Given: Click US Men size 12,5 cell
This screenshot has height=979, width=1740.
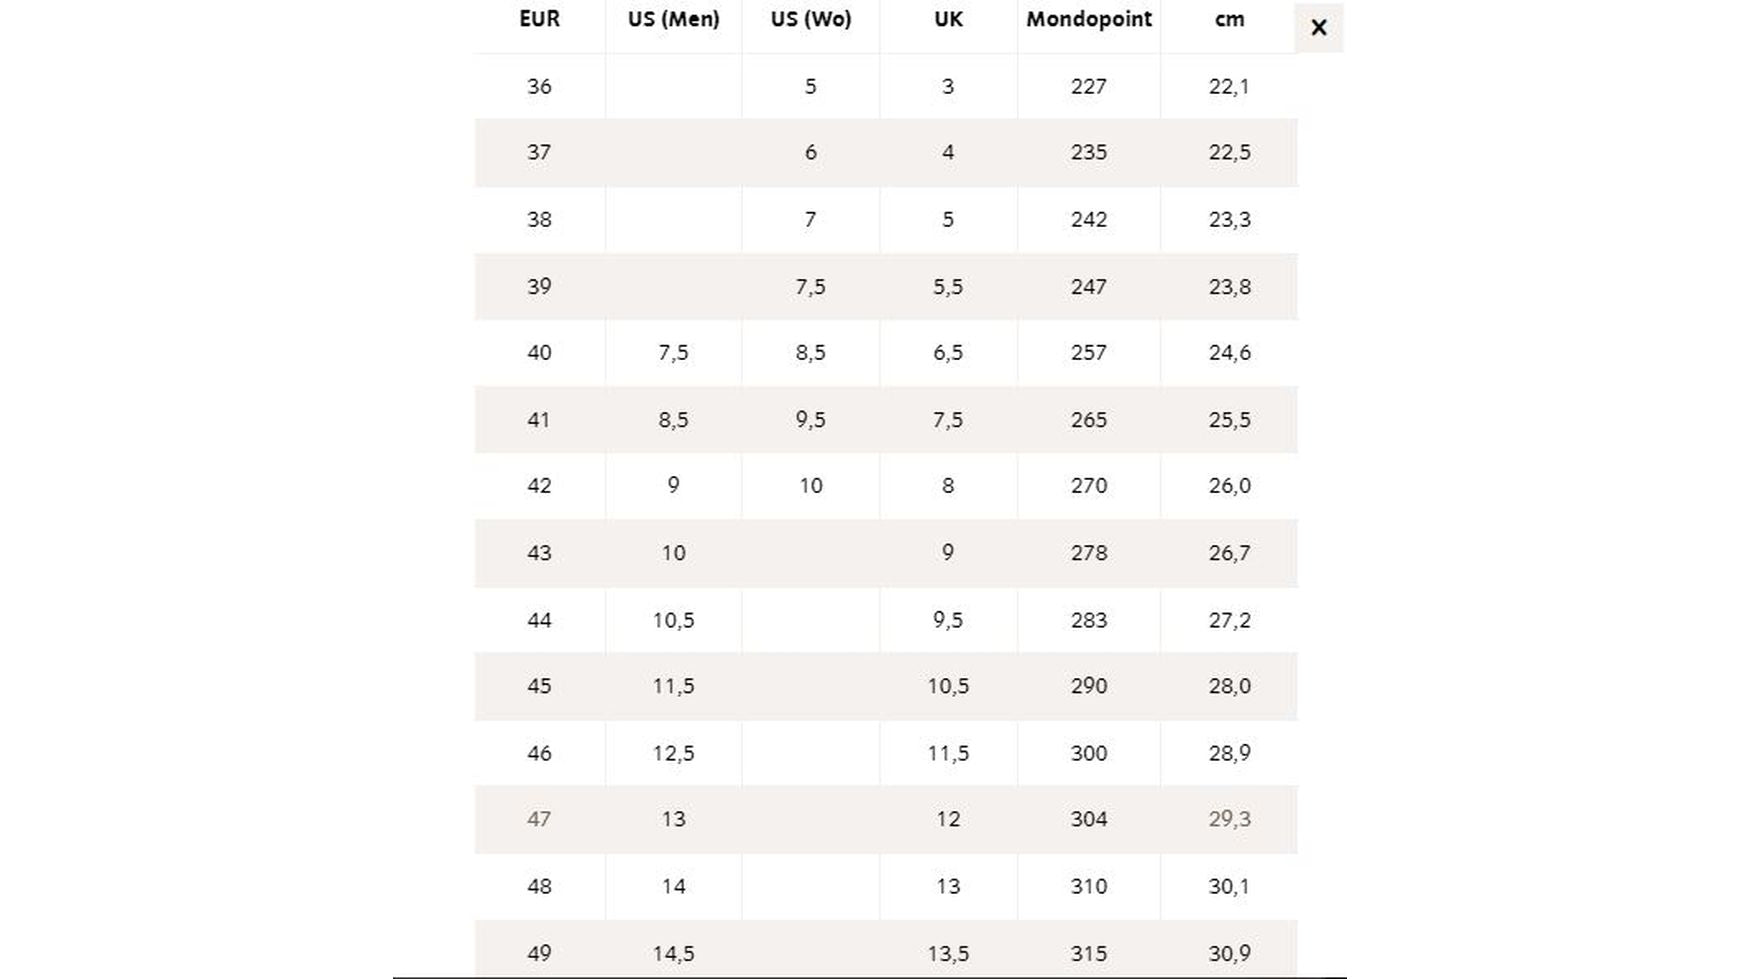Looking at the screenshot, I should pyautogui.click(x=673, y=753).
